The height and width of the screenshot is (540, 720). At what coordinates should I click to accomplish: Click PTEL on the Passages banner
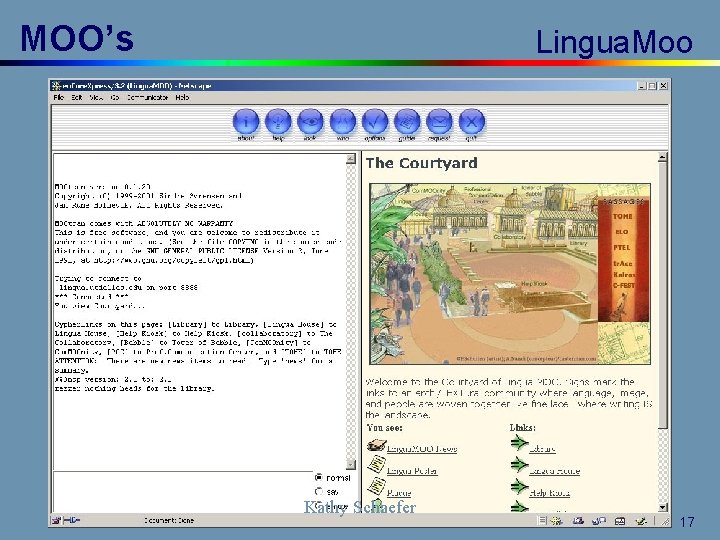click(x=622, y=248)
